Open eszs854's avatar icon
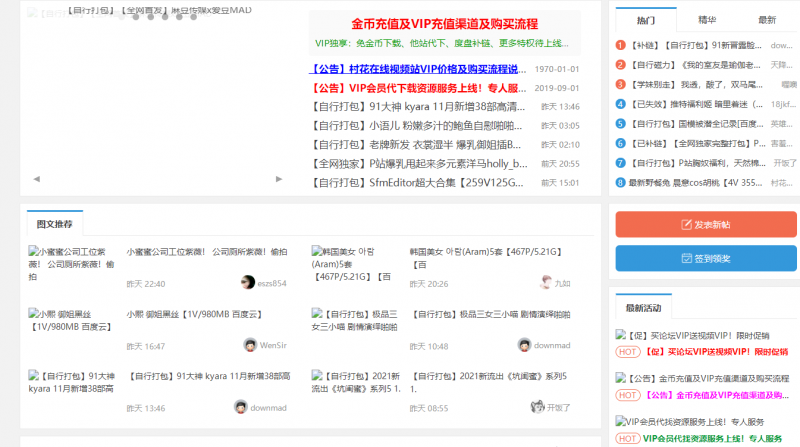The image size is (800, 447). 248,283
